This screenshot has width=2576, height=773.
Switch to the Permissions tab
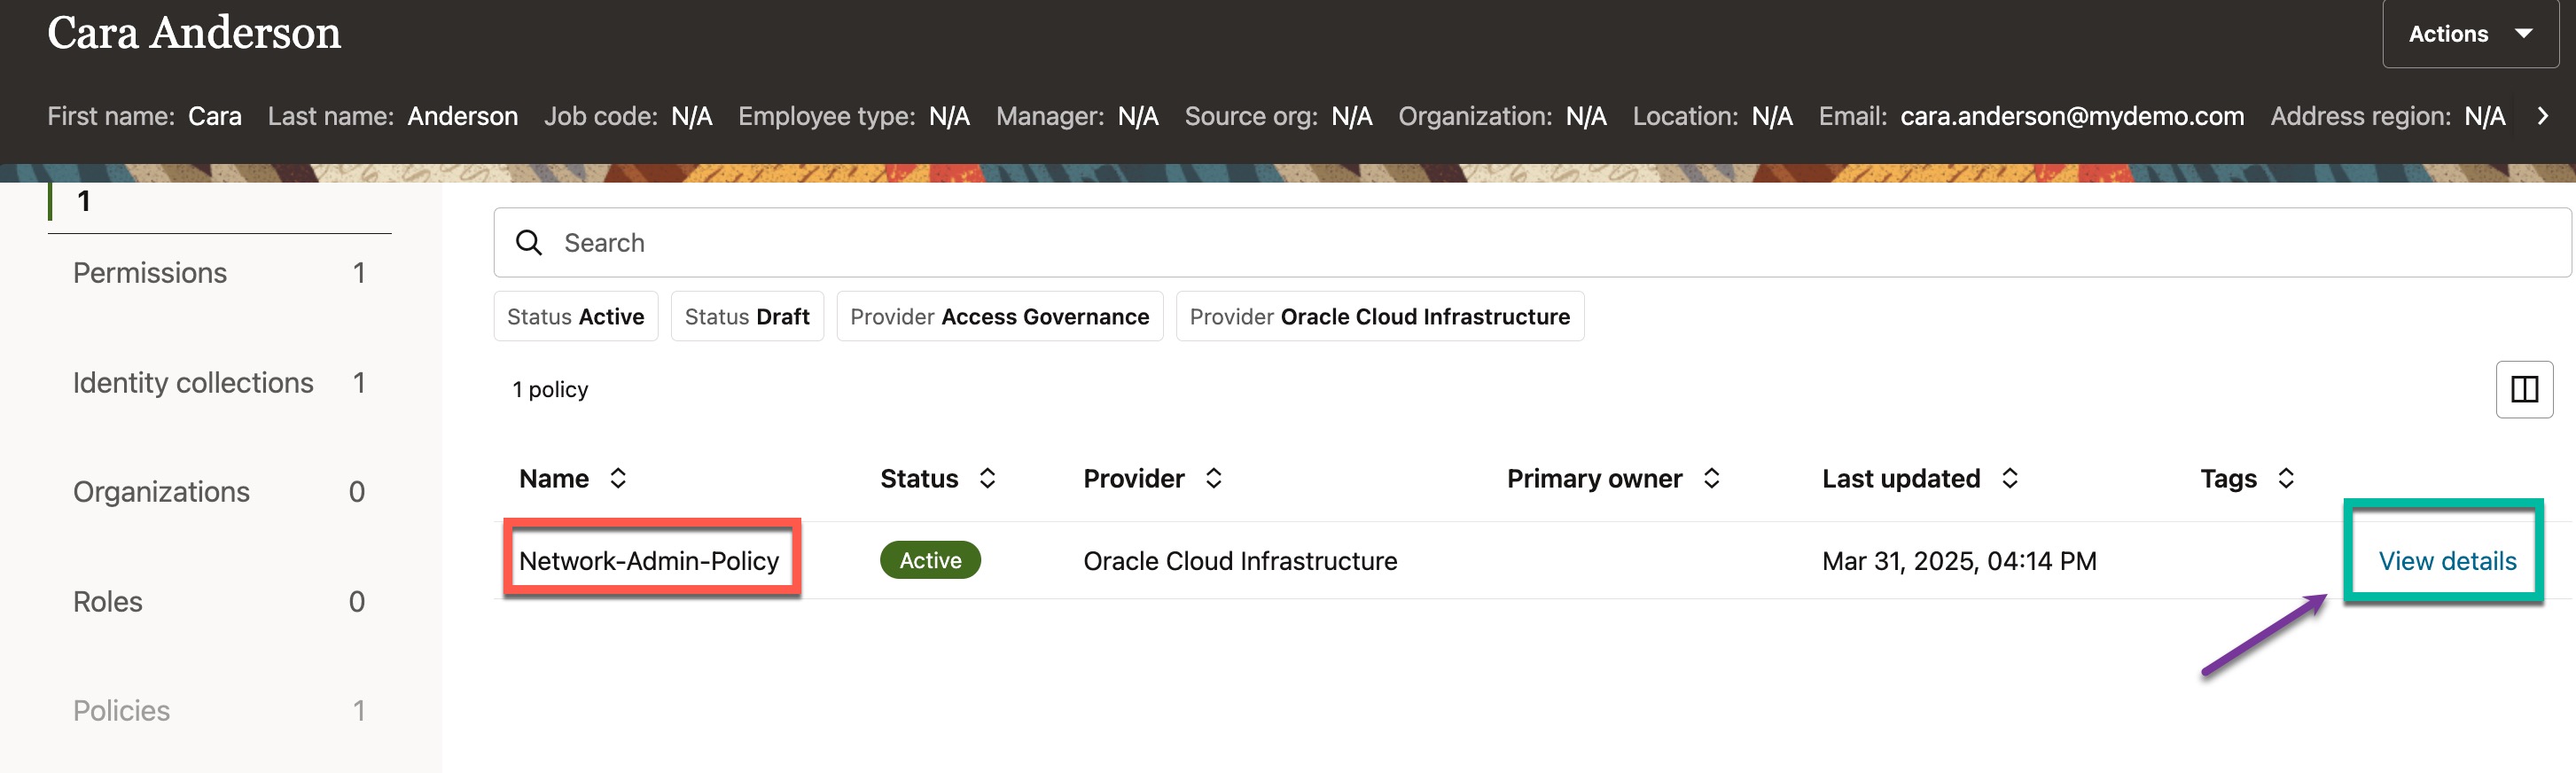pyautogui.click(x=150, y=273)
